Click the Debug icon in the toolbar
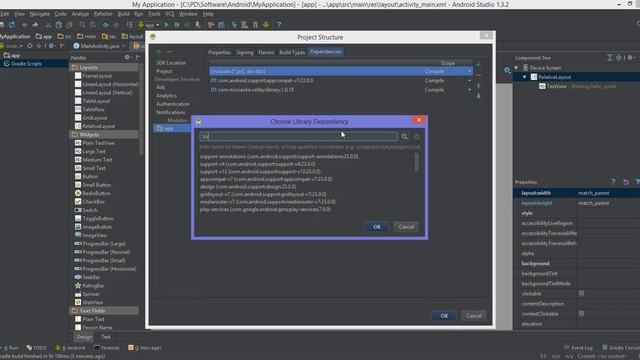The image size is (640, 360). click(x=177, y=25)
